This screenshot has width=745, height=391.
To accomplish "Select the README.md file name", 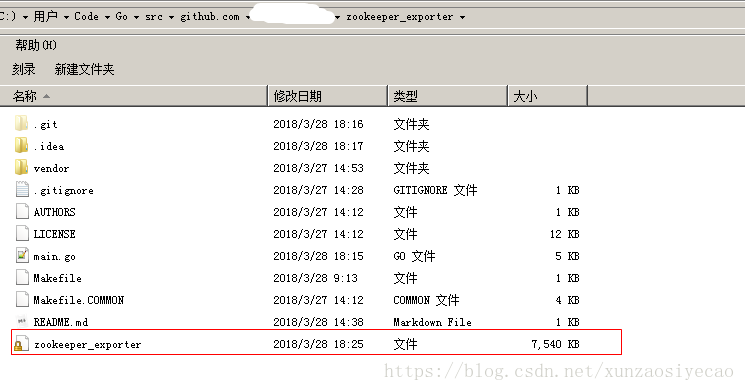I will (61, 322).
